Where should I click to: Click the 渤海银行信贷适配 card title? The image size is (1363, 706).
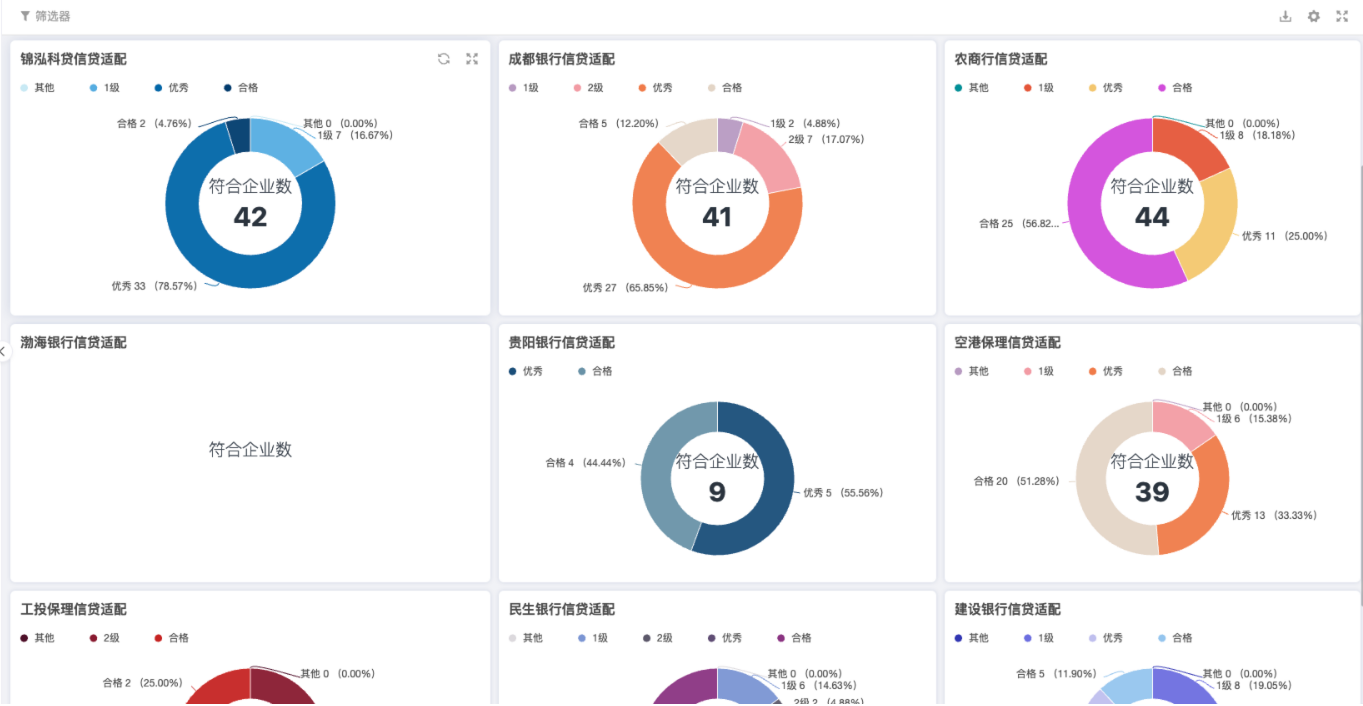coord(74,343)
